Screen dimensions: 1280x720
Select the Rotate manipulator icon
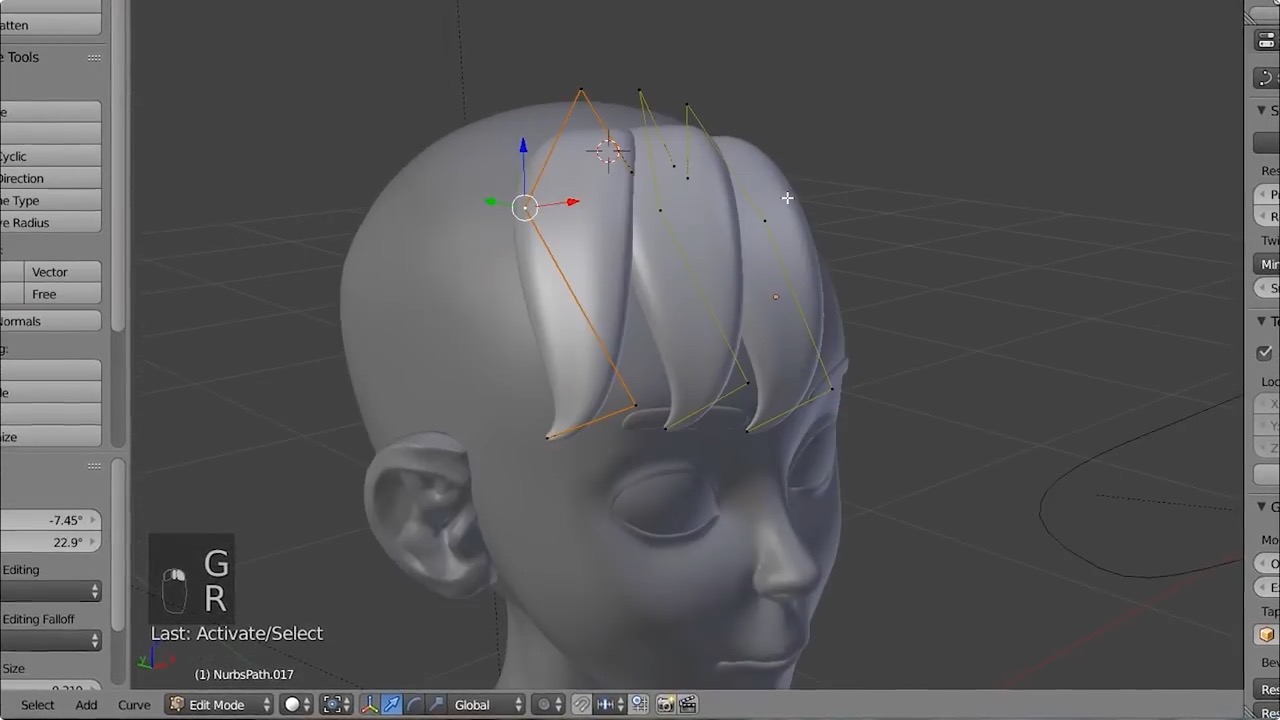(x=412, y=705)
